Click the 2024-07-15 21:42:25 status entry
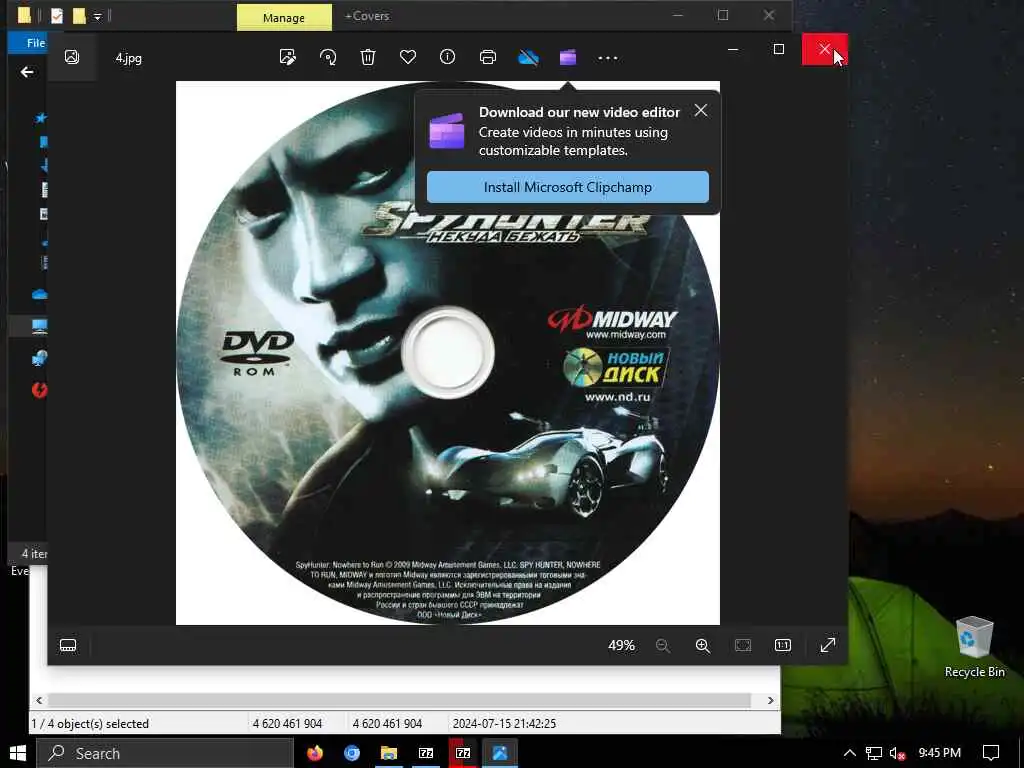1024x768 pixels. [504, 724]
